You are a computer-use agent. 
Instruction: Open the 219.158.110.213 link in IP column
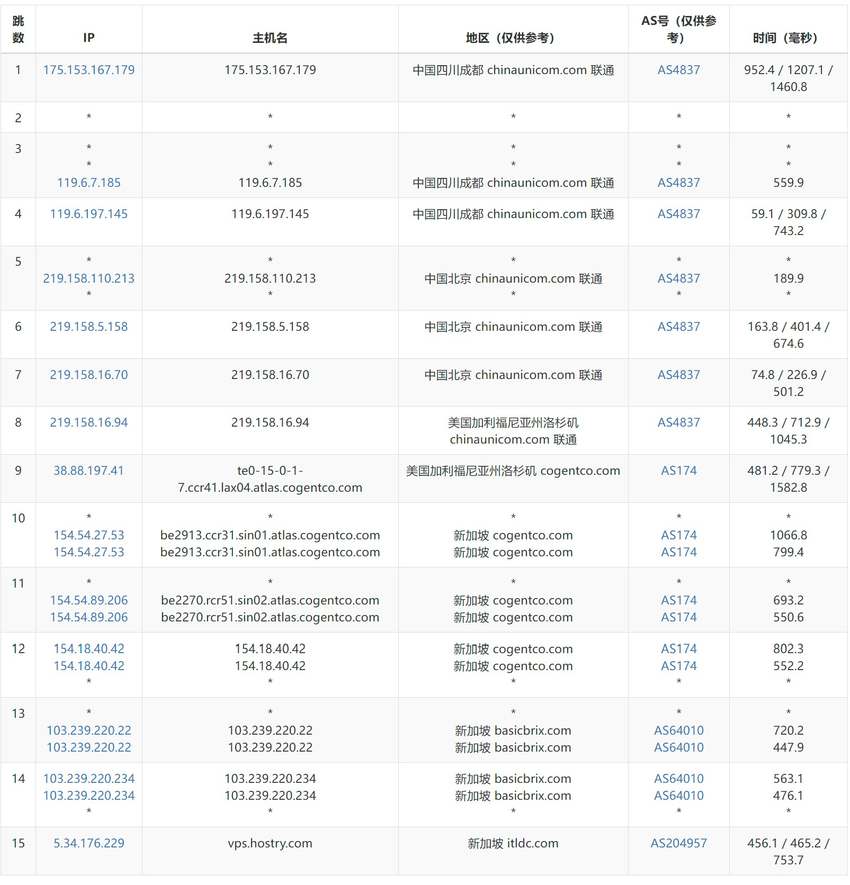[x=89, y=278]
